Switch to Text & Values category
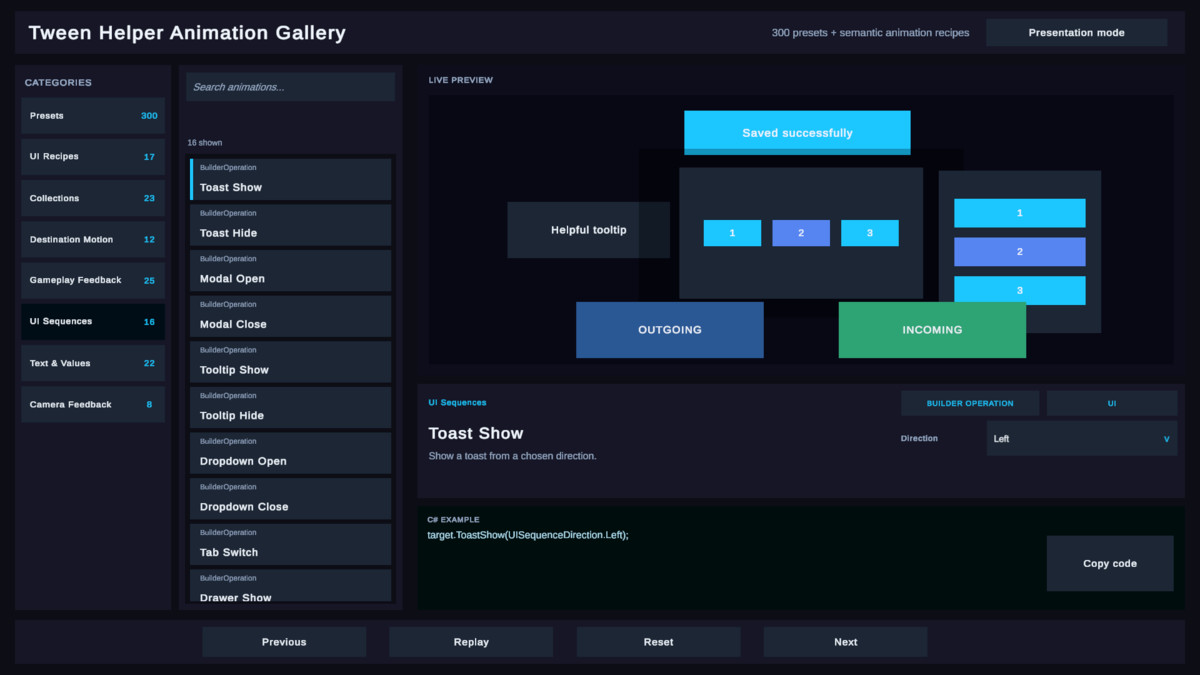Viewport: 1200px width, 675px height. click(93, 364)
